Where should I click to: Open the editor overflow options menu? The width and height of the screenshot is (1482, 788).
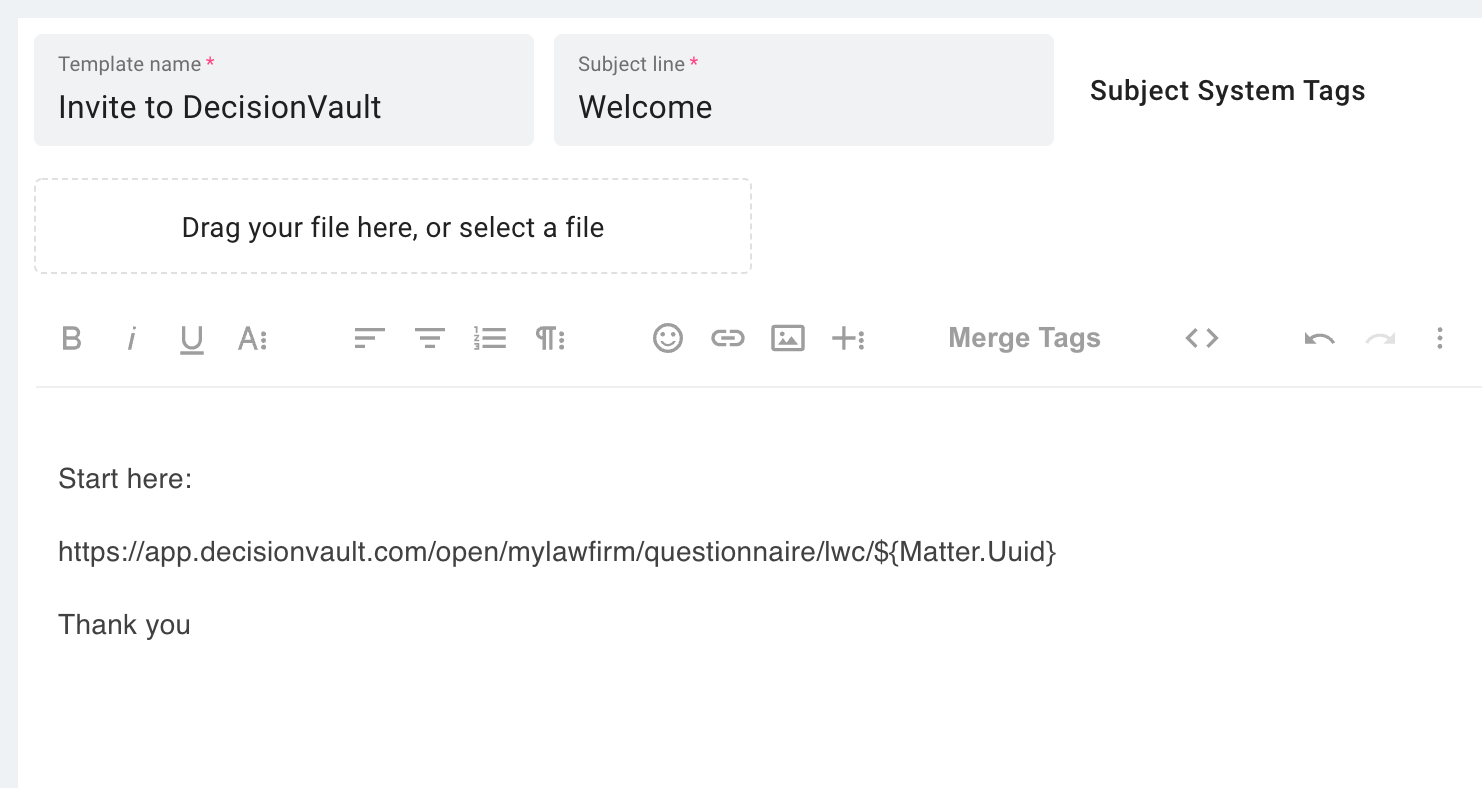point(1440,338)
